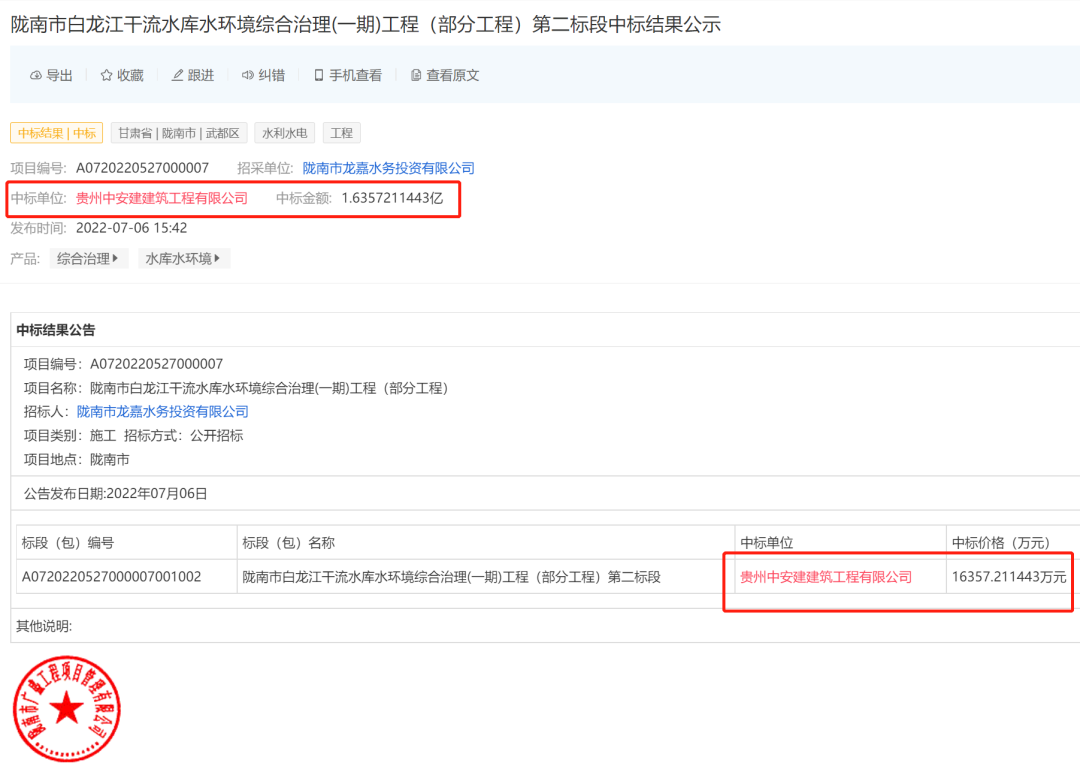The image size is (1080, 769).
Task: Click the 项目类别：施工 text
Action: tap(70, 435)
